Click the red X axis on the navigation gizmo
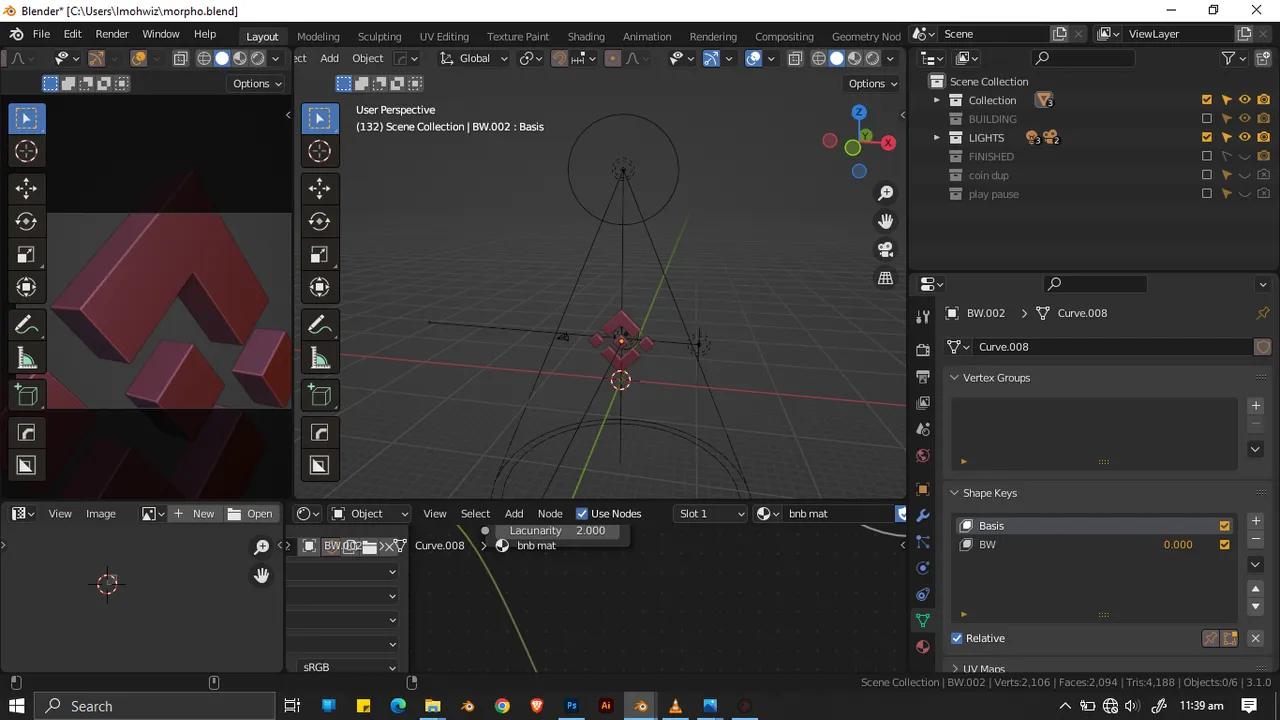 point(888,143)
